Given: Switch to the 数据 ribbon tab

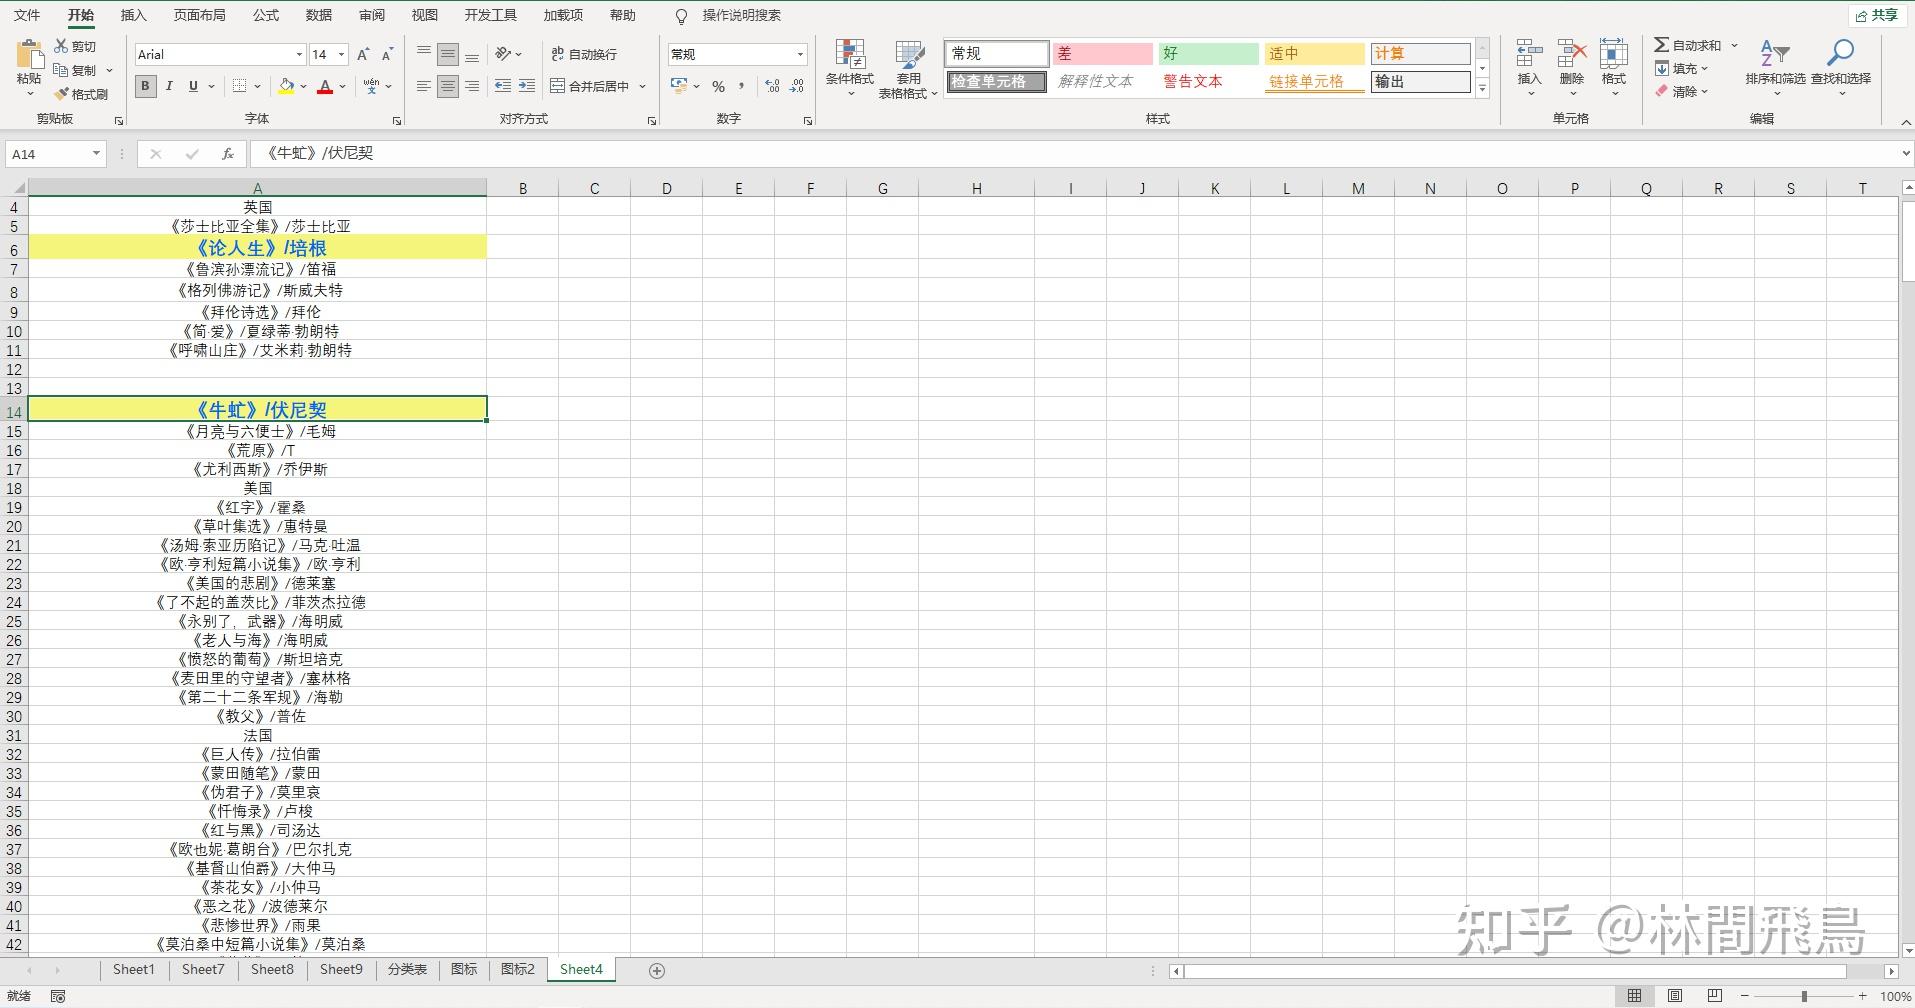Looking at the screenshot, I should click(x=319, y=15).
